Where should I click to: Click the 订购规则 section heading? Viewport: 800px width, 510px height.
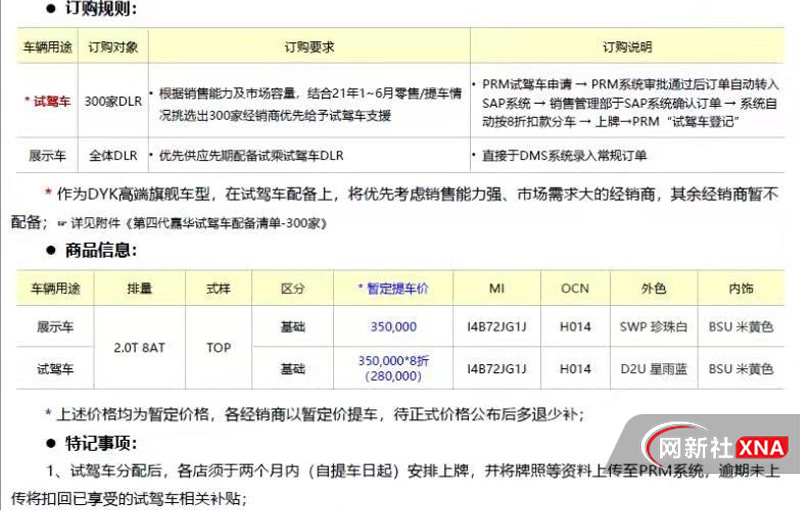pyautogui.click(x=100, y=8)
